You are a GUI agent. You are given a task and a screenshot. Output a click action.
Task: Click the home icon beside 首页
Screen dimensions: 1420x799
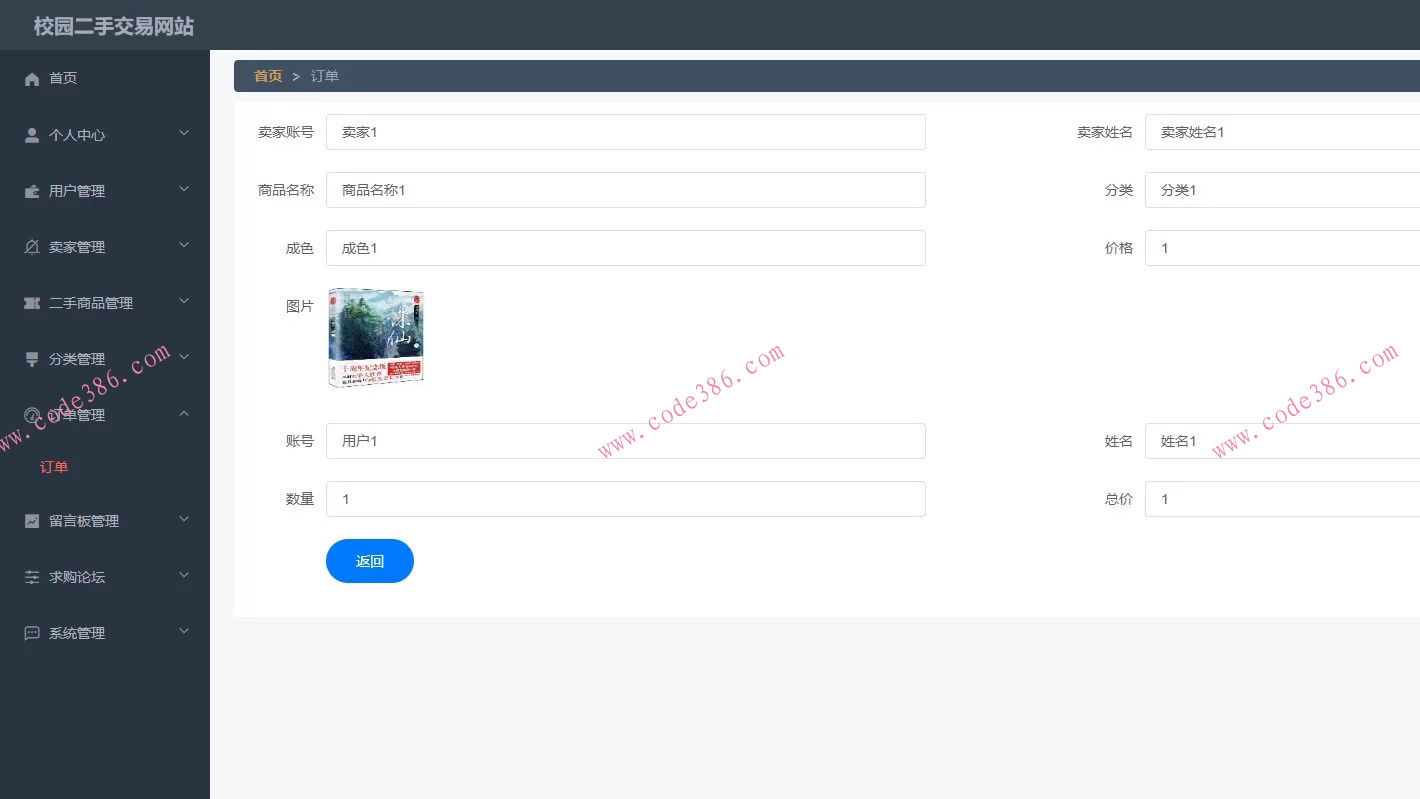31,78
